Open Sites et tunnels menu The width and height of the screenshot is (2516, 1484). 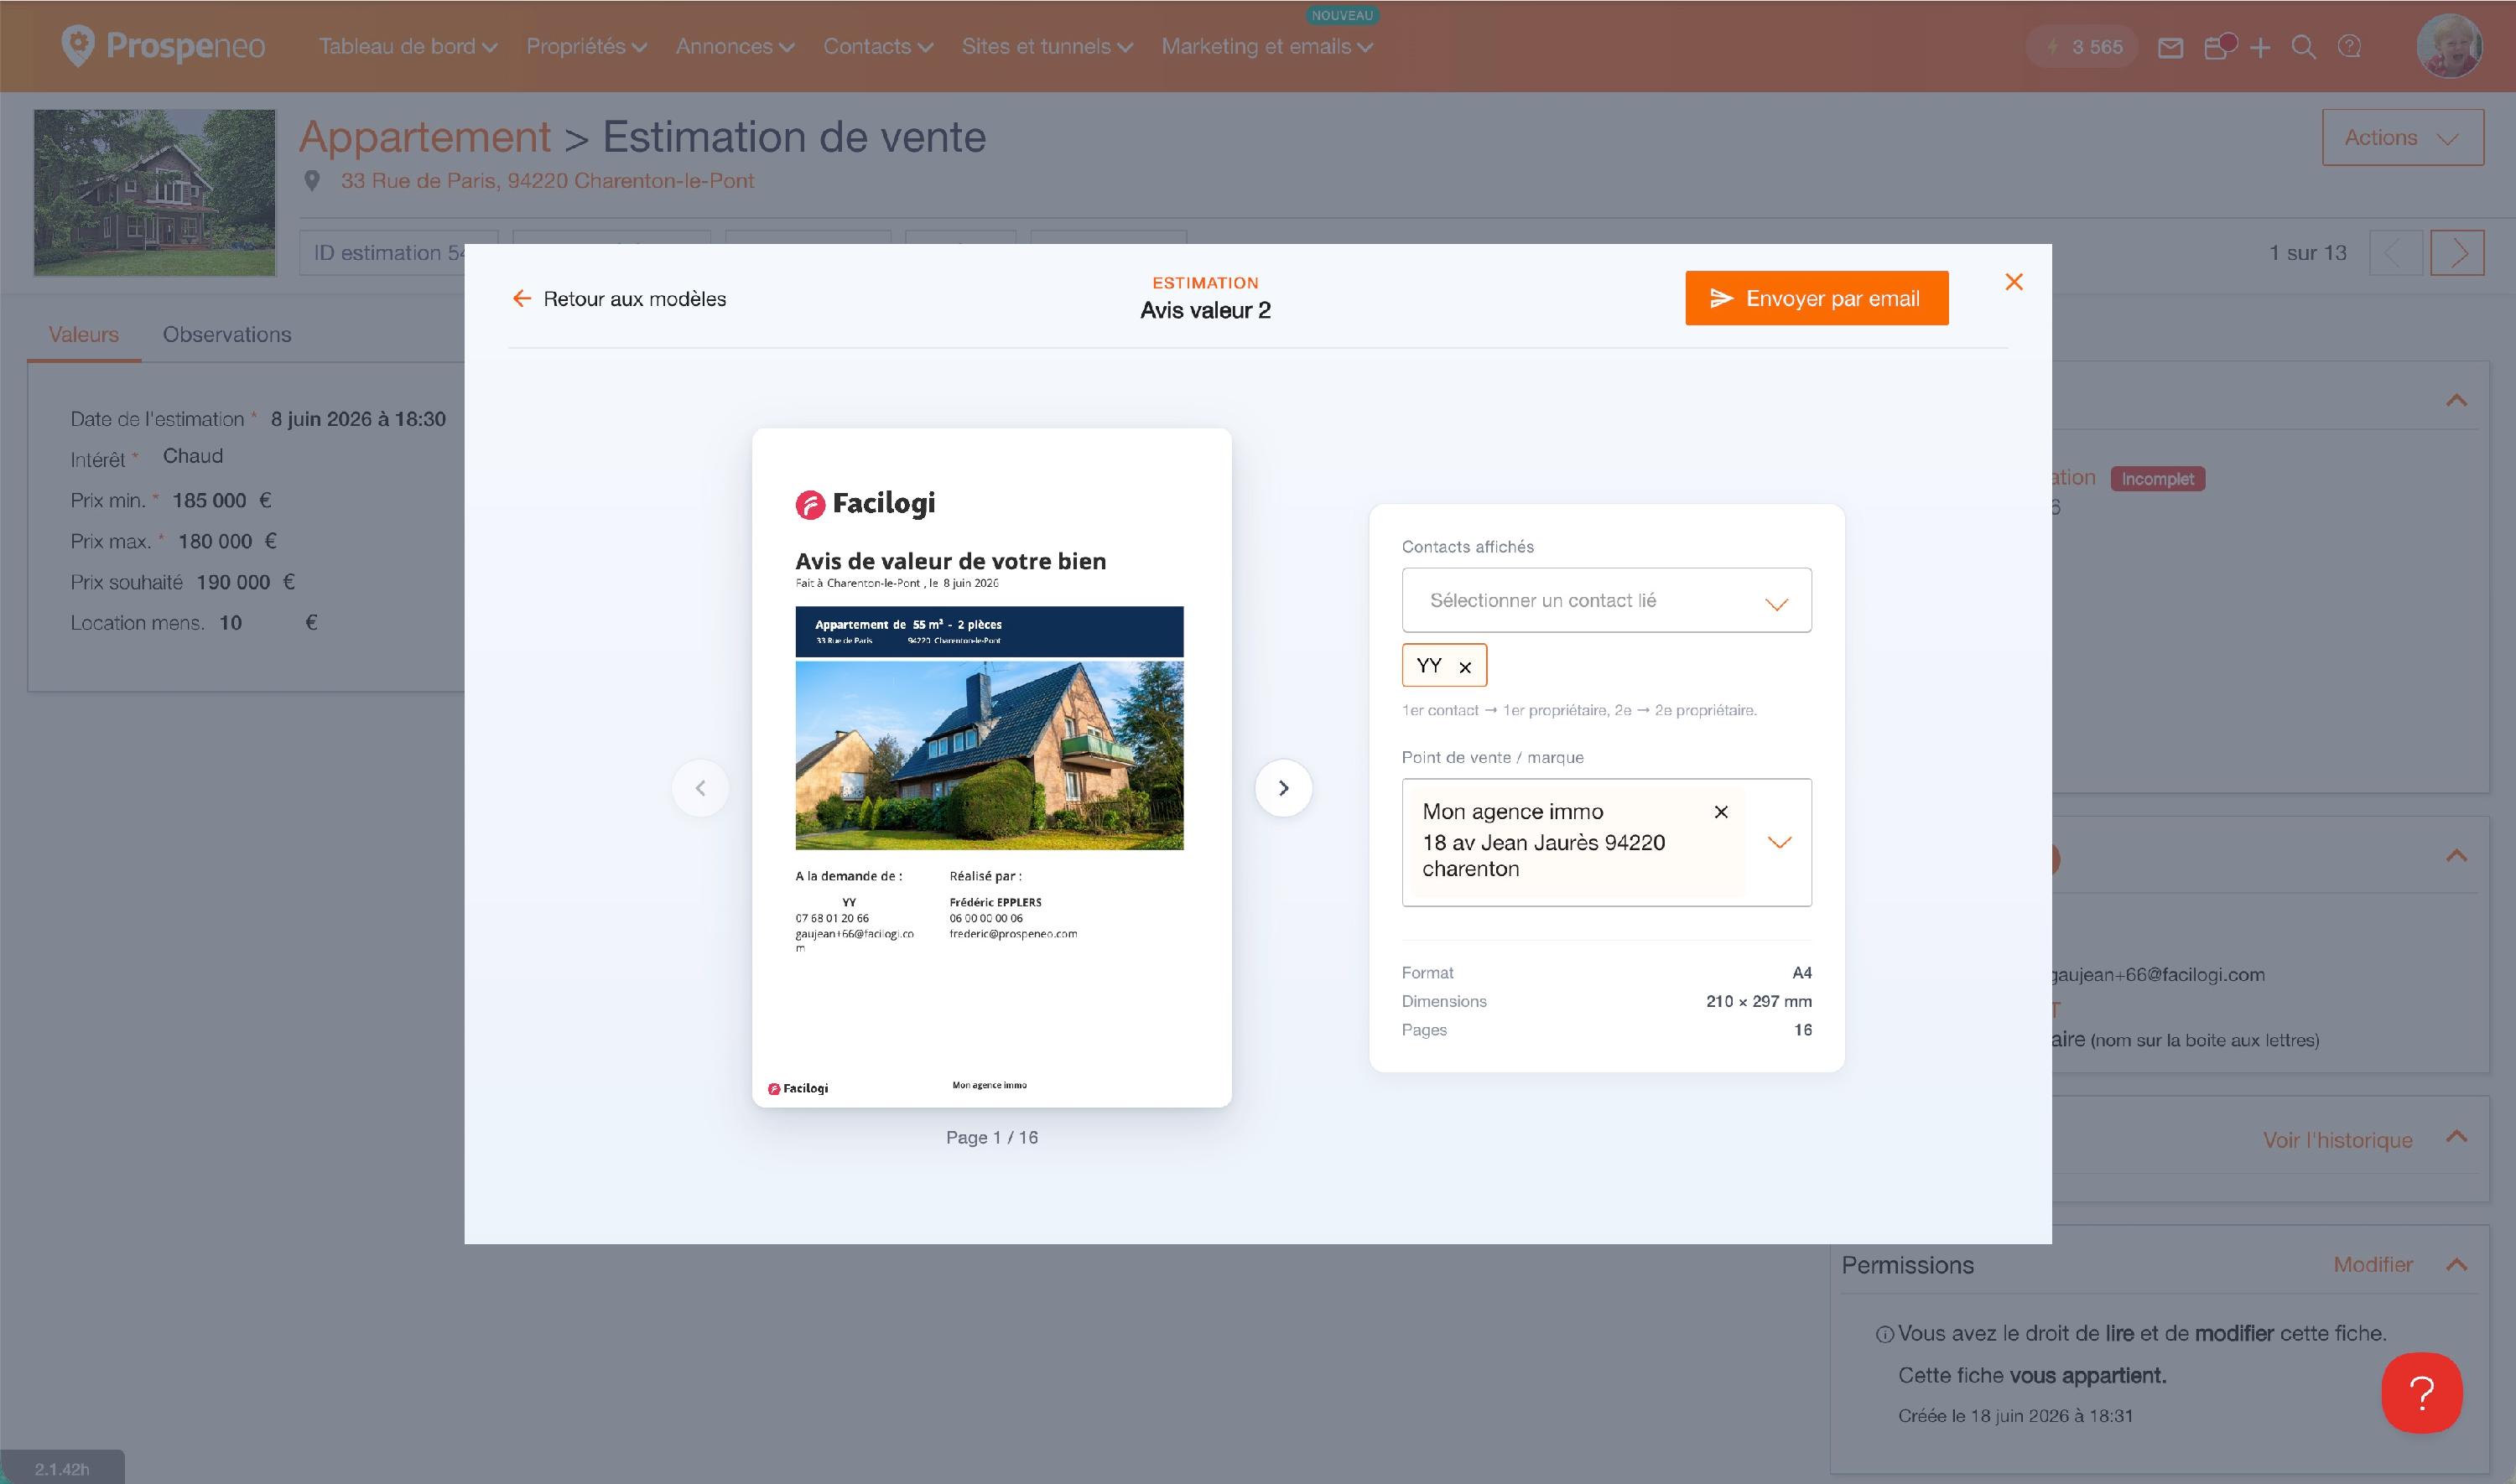(x=1047, y=46)
